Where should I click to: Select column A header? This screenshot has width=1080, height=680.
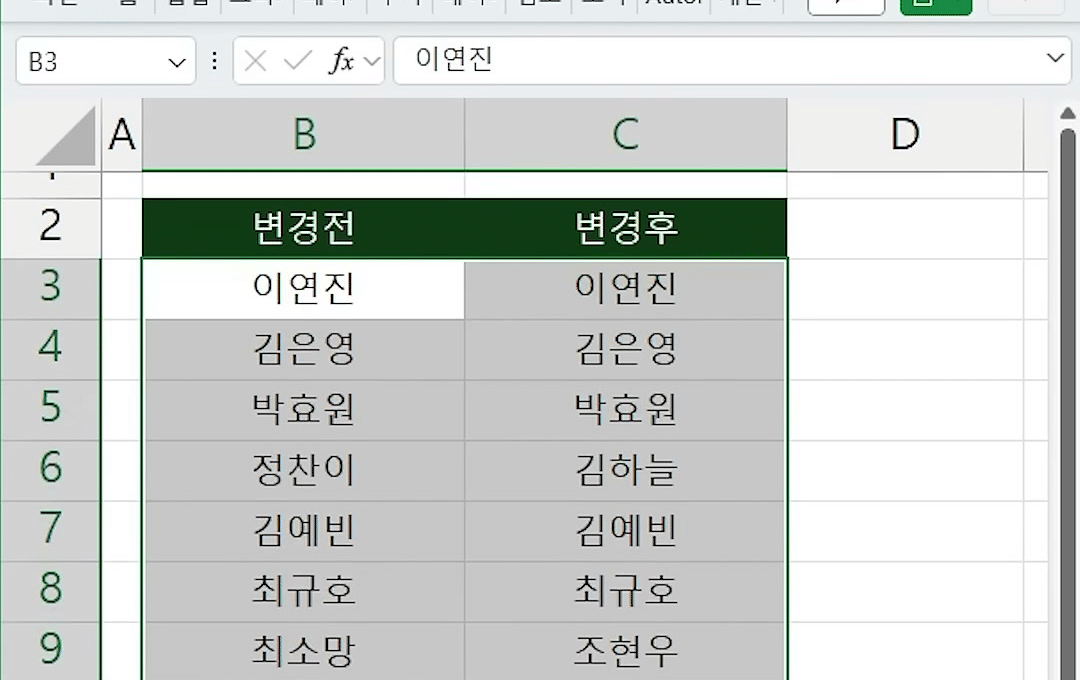tap(122, 134)
